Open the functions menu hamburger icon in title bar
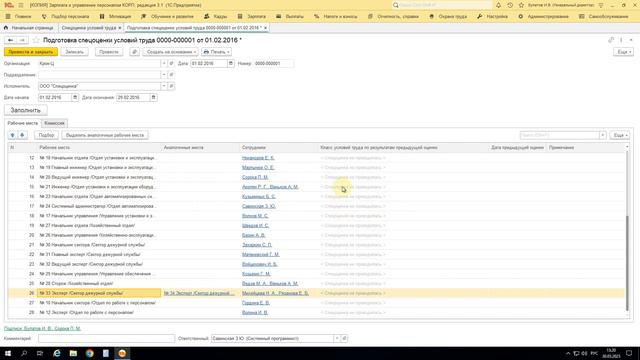Image resolution: width=640 pixels, height=360 pixels. point(21,5)
